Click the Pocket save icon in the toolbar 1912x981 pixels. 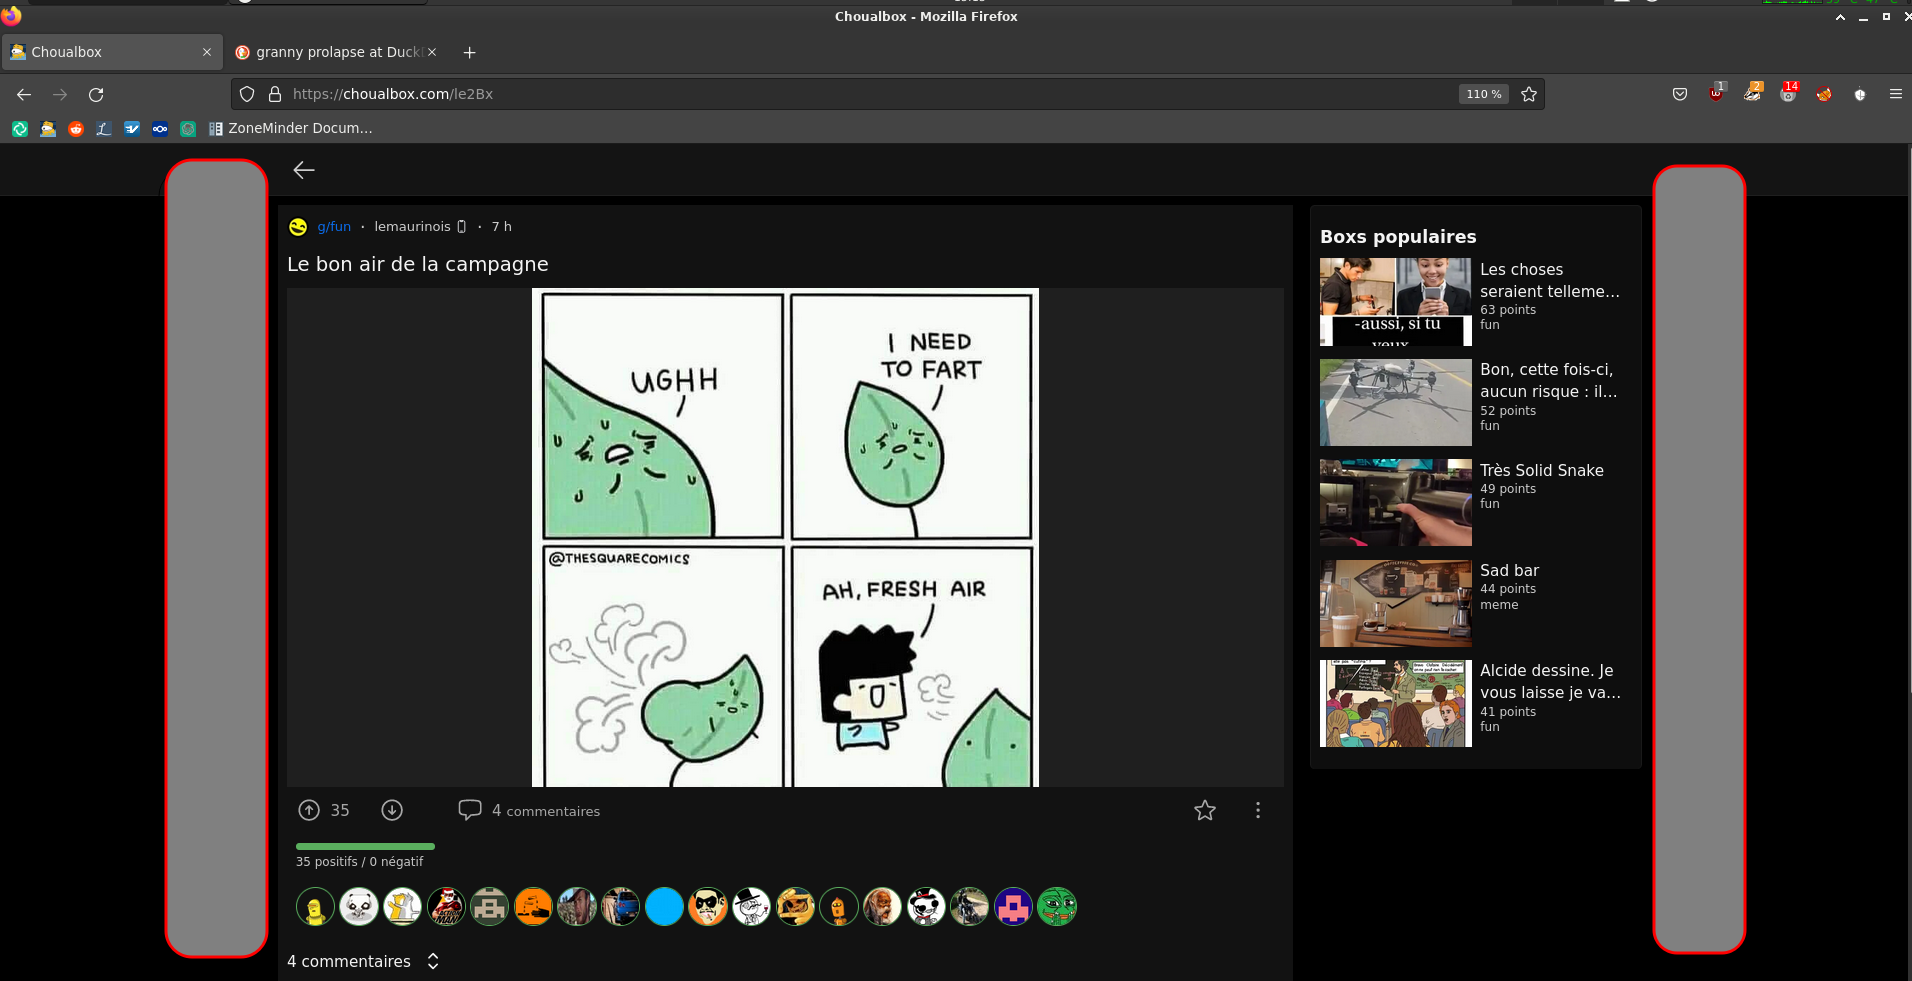[x=1679, y=94]
